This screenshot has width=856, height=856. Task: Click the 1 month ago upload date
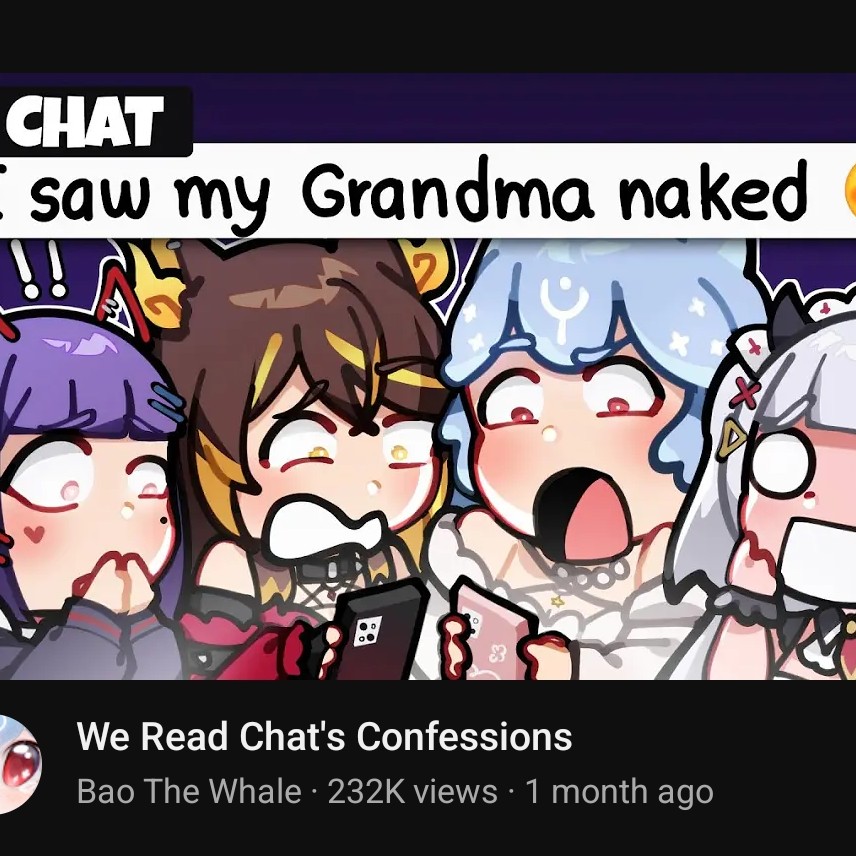(619, 791)
